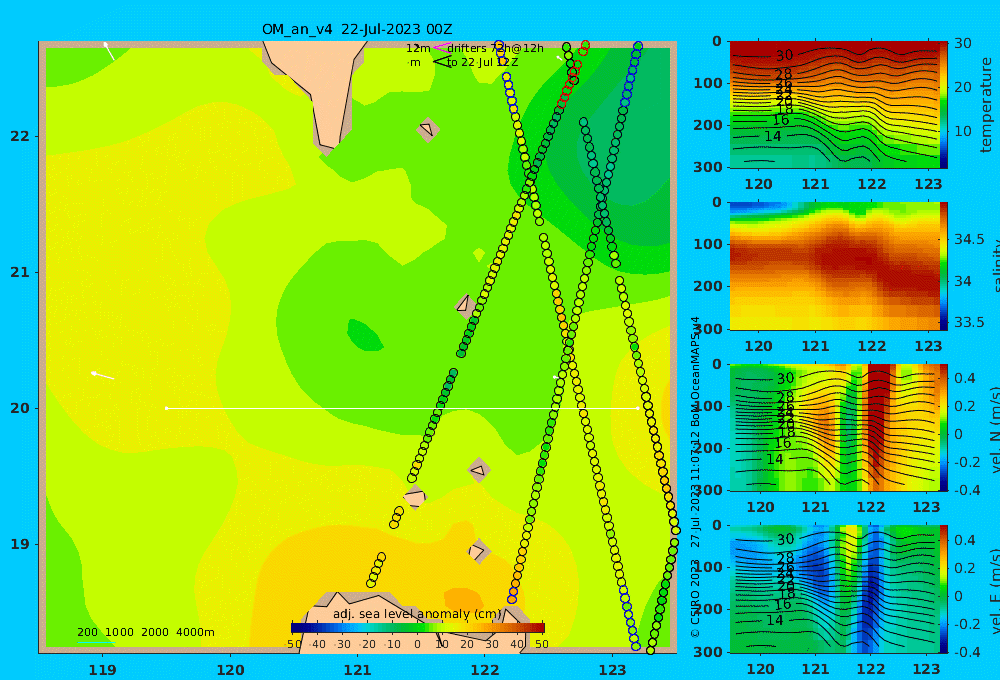
Task: Open the temperature section plot
Action: (x=834, y=105)
